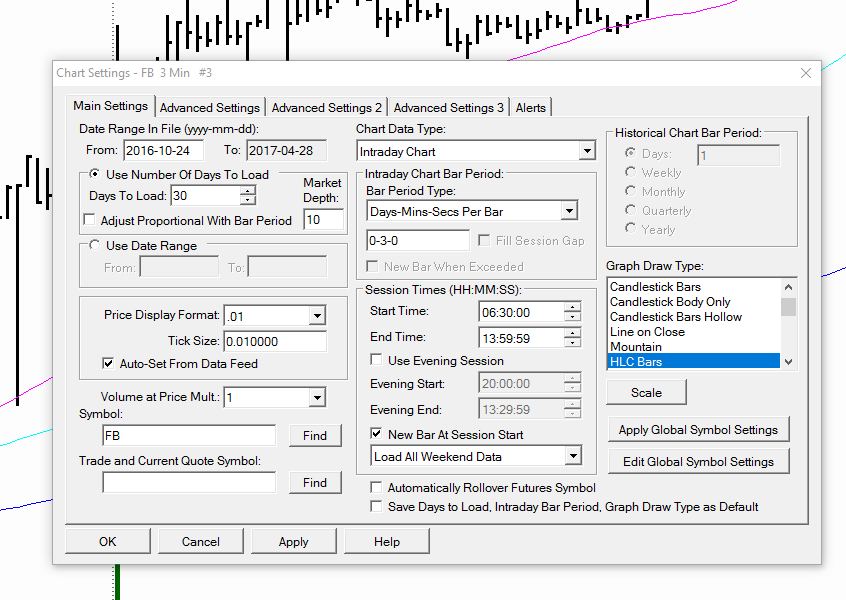
Task: Open Help for chart settings
Action: pos(387,541)
